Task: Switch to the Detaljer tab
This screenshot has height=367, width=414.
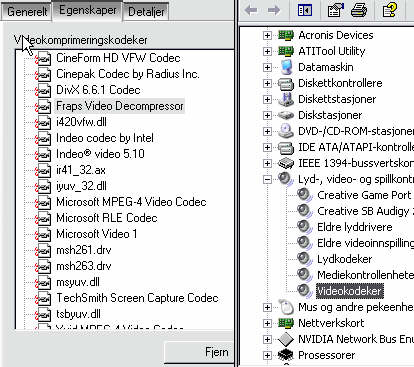Action: pyautogui.click(x=146, y=12)
